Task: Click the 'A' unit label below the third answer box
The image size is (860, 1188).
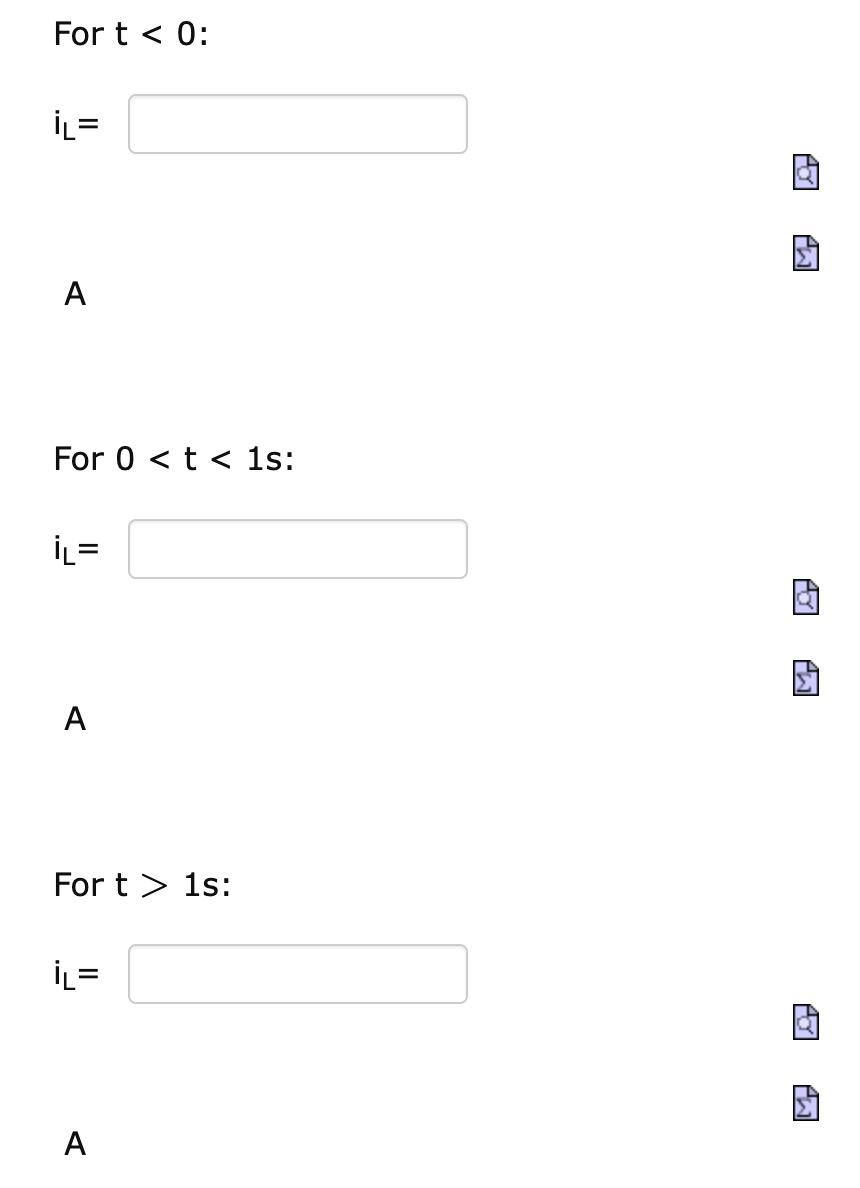Action: [x=75, y=1143]
